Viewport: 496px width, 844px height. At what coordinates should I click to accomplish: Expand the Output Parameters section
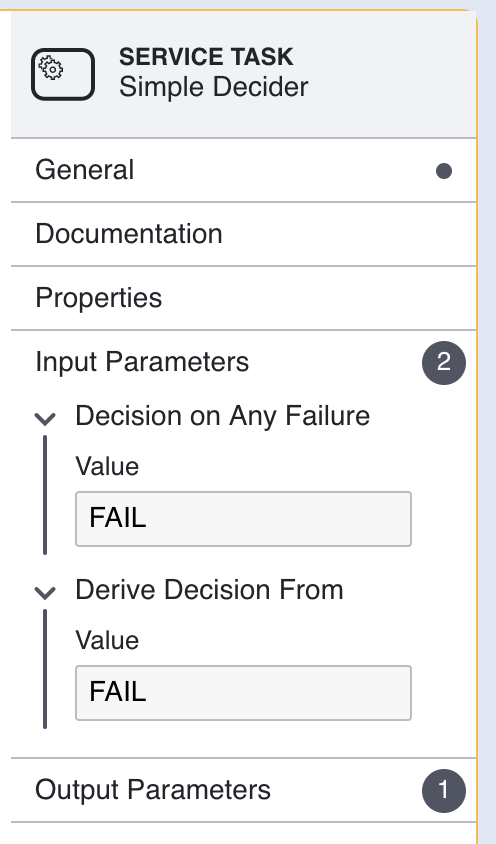(243, 790)
